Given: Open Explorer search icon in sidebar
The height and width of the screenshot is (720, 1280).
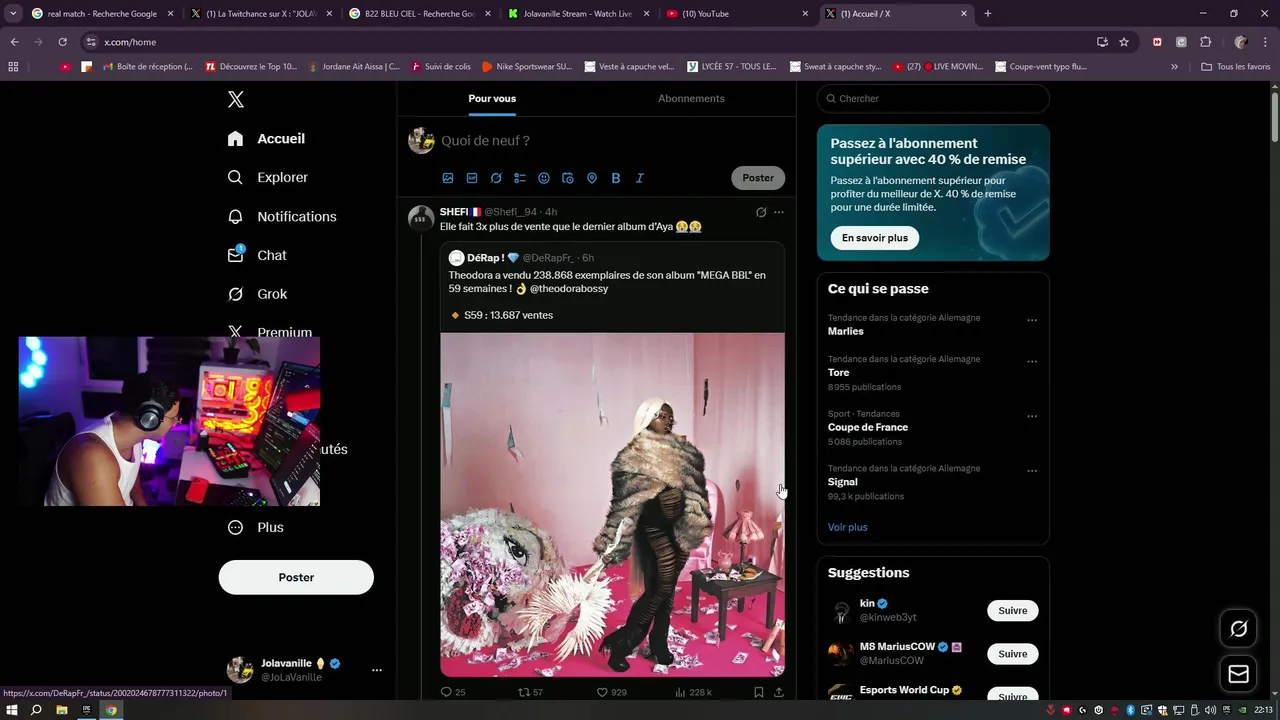Looking at the screenshot, I should tap(235, 177).
